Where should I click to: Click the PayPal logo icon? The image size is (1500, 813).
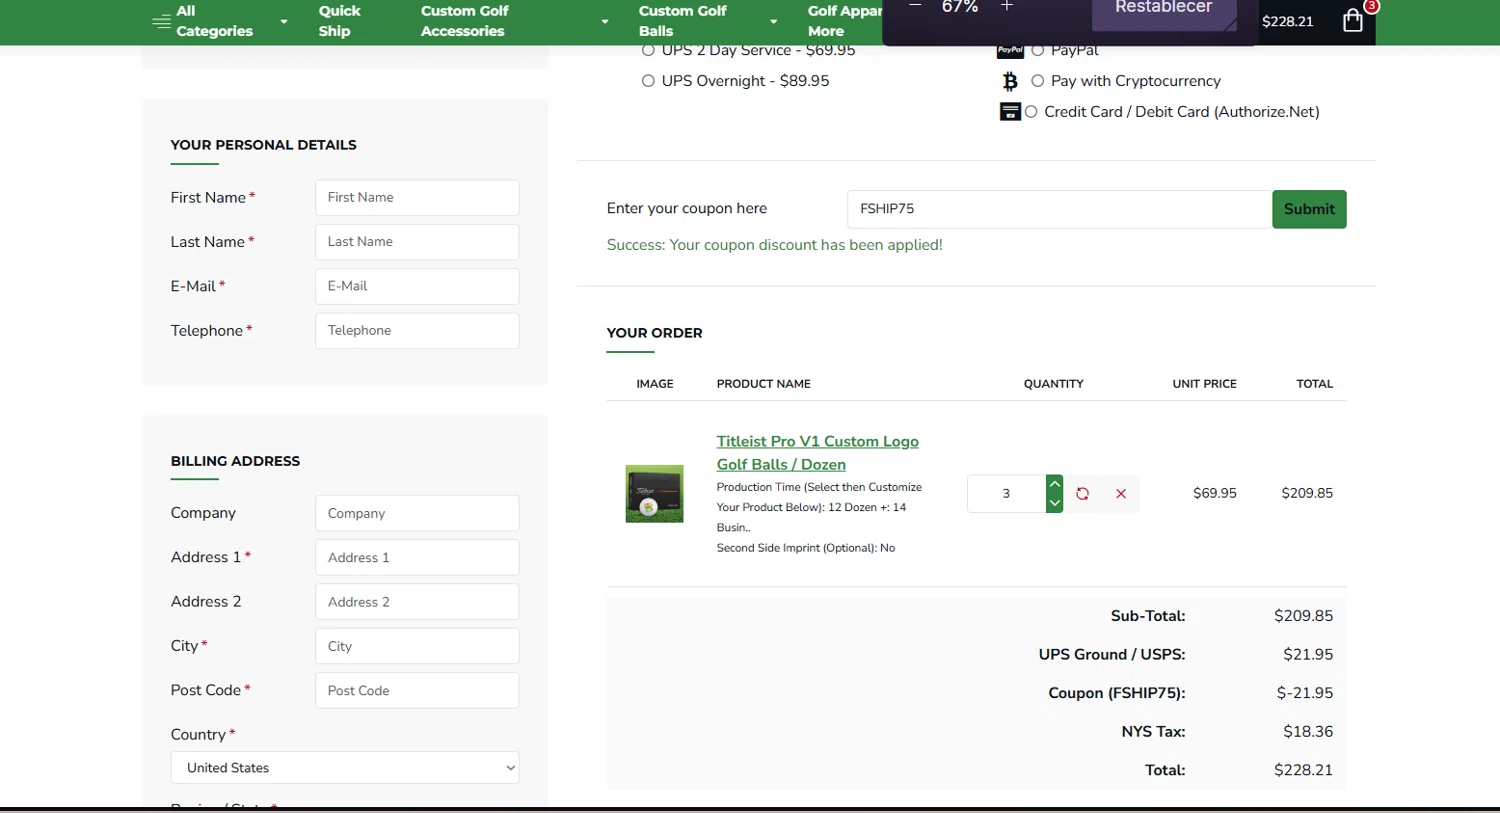point(1010,50)
